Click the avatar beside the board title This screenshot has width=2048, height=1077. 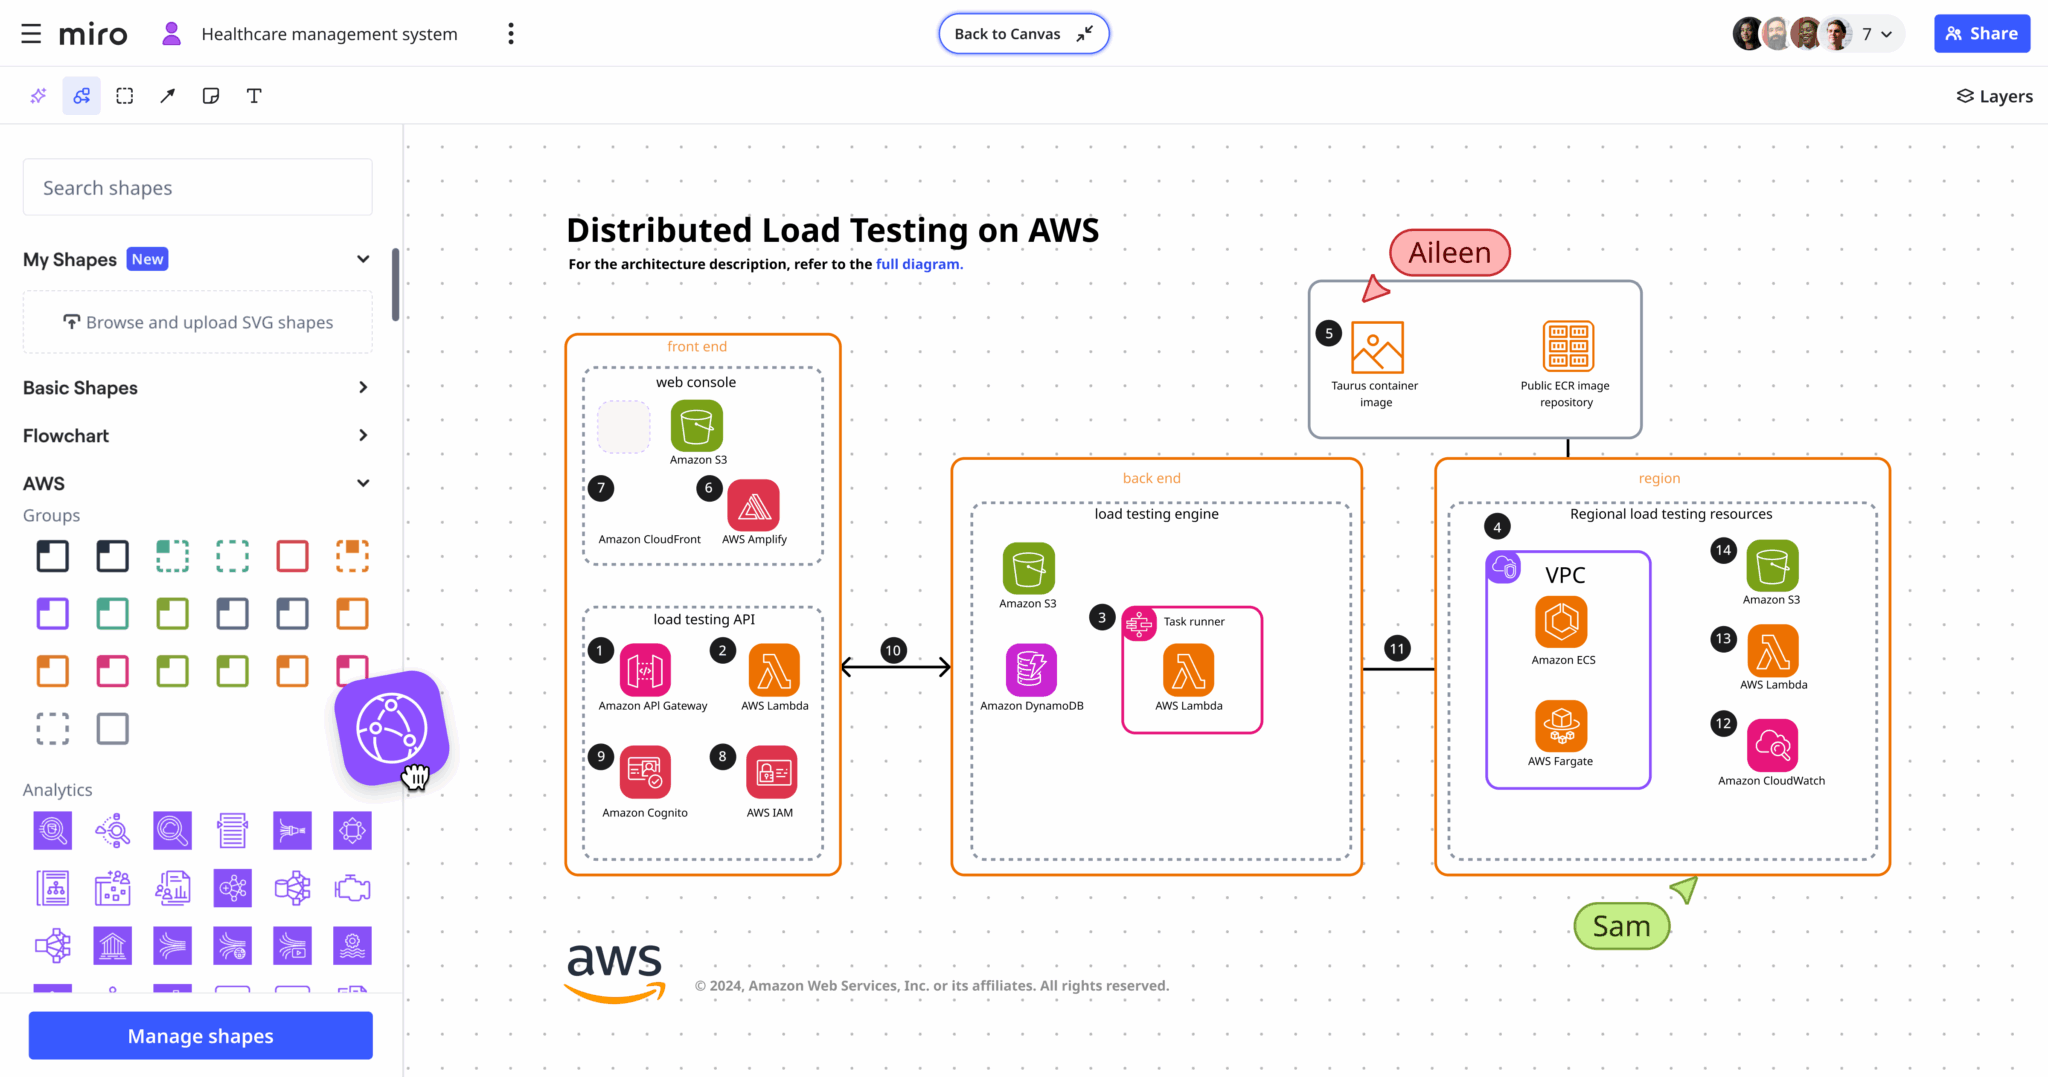tap(172, 33)
